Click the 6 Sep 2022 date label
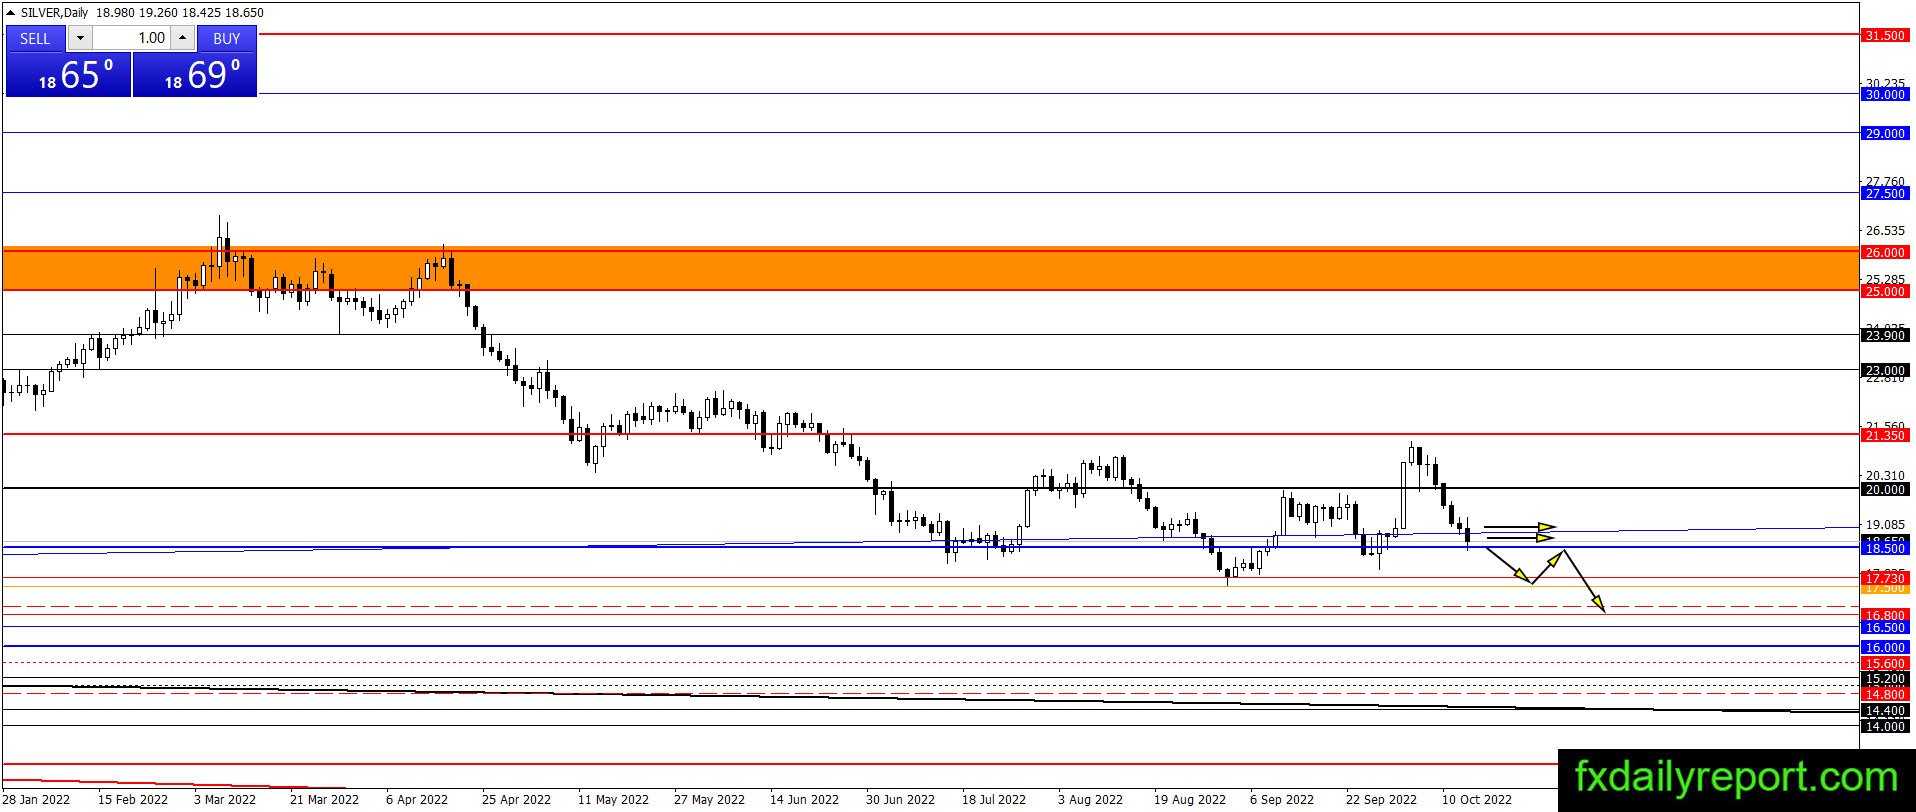Screen dimensions: 1916x812 click(1282, 799)
